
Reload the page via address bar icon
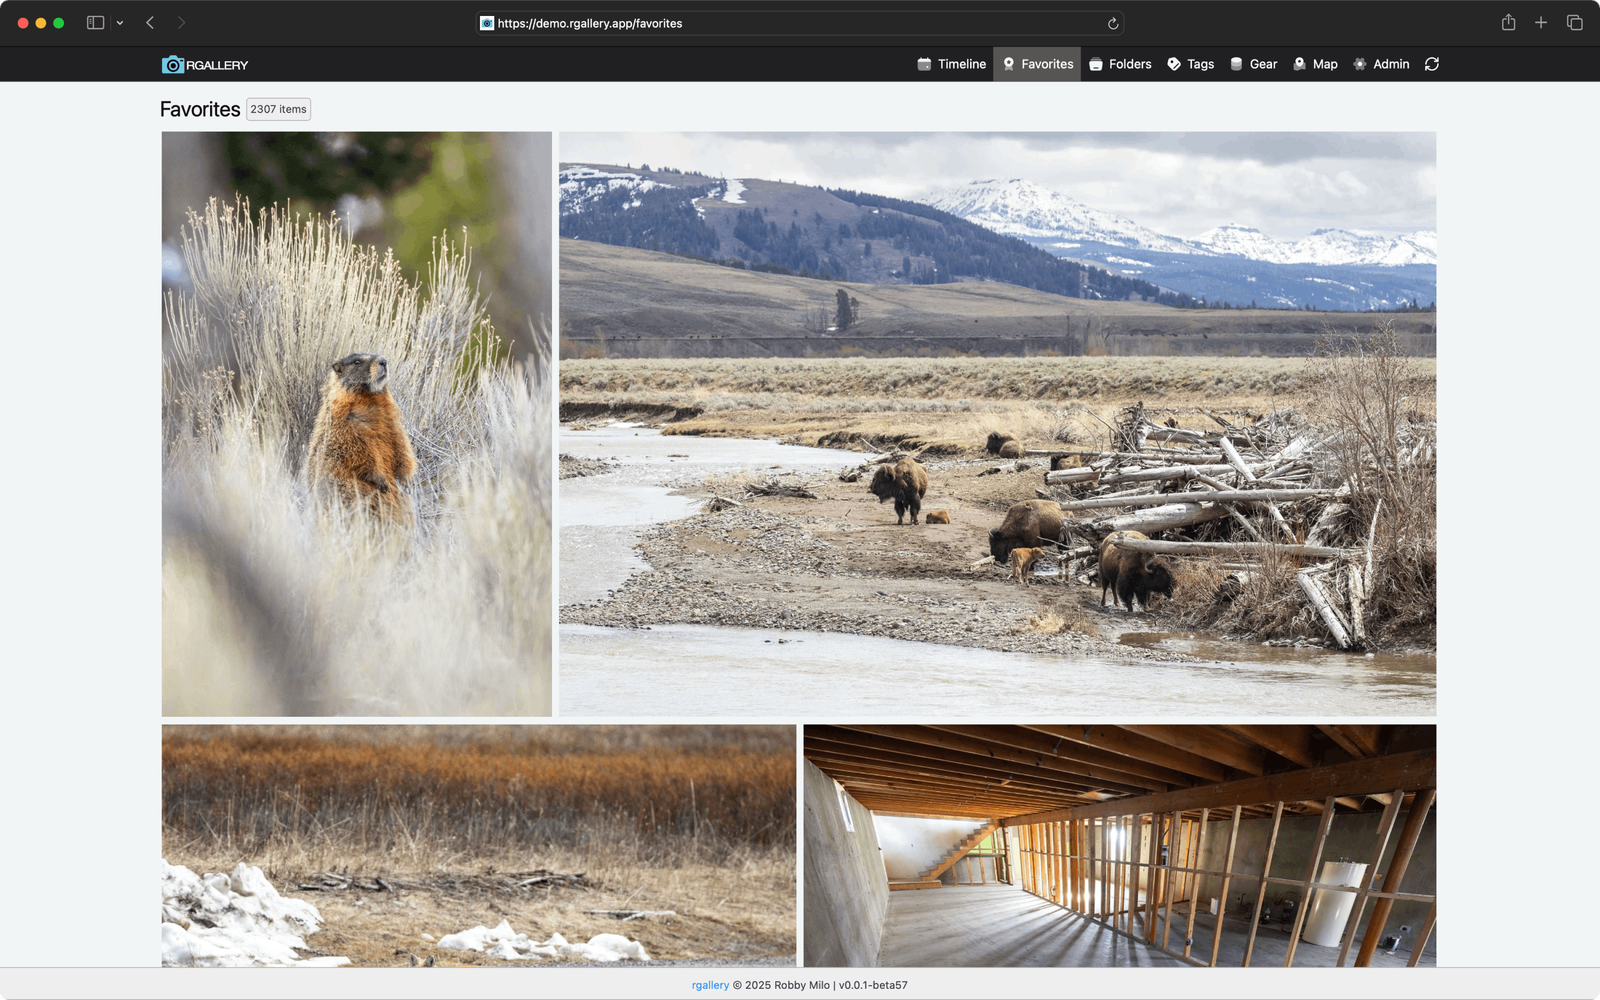click(x=1112, y=23)
